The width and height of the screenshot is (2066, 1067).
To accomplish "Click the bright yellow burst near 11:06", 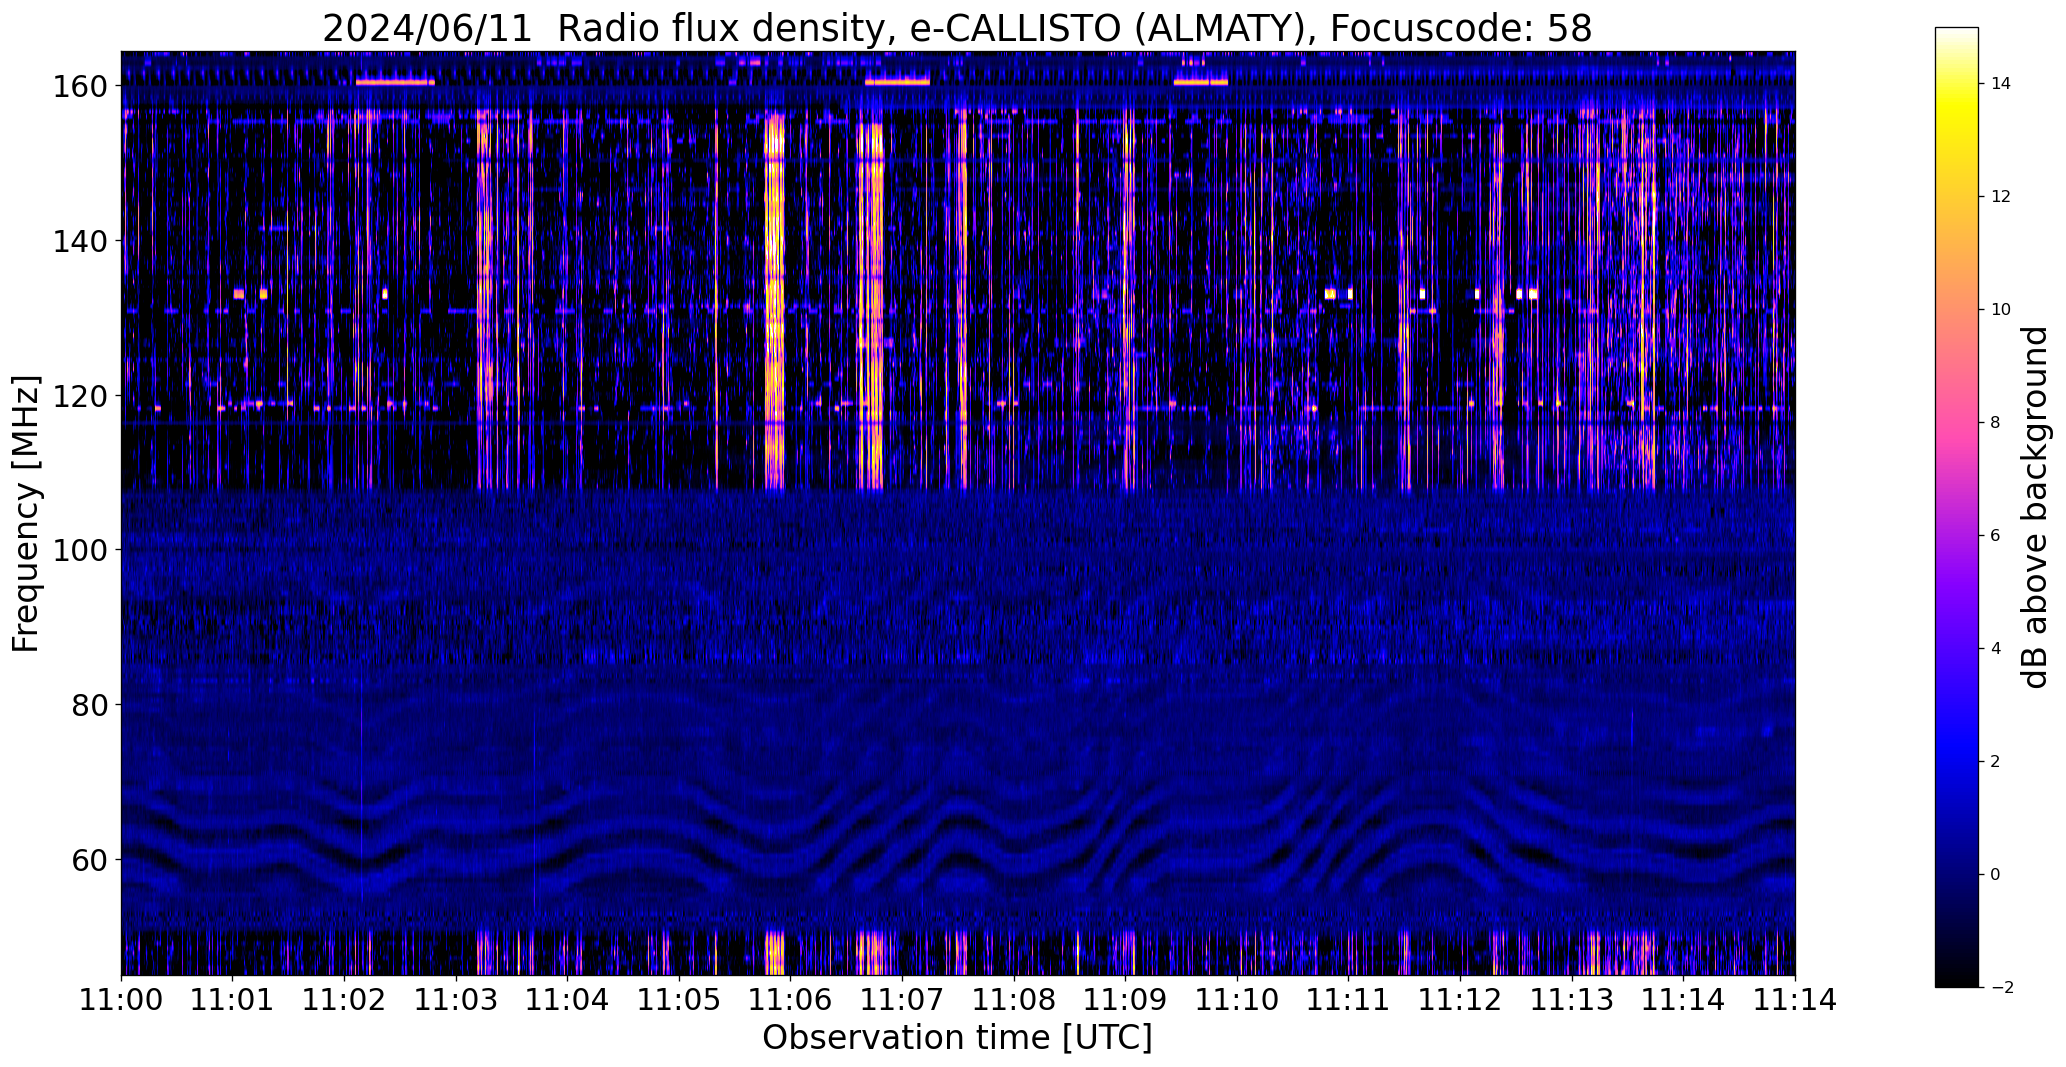I will coord(775,300).
